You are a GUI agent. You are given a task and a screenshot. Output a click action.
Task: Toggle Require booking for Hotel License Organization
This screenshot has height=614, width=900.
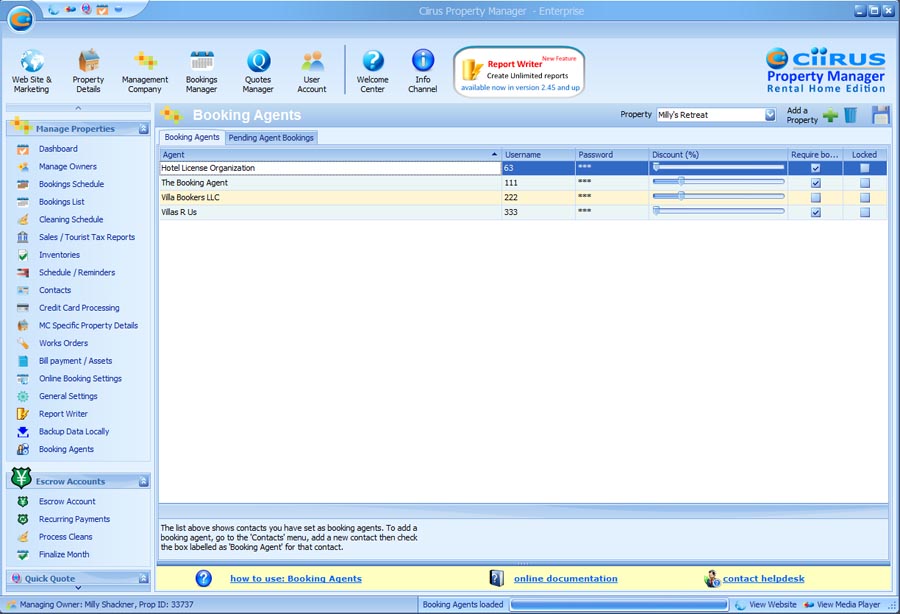click(816, 168)
